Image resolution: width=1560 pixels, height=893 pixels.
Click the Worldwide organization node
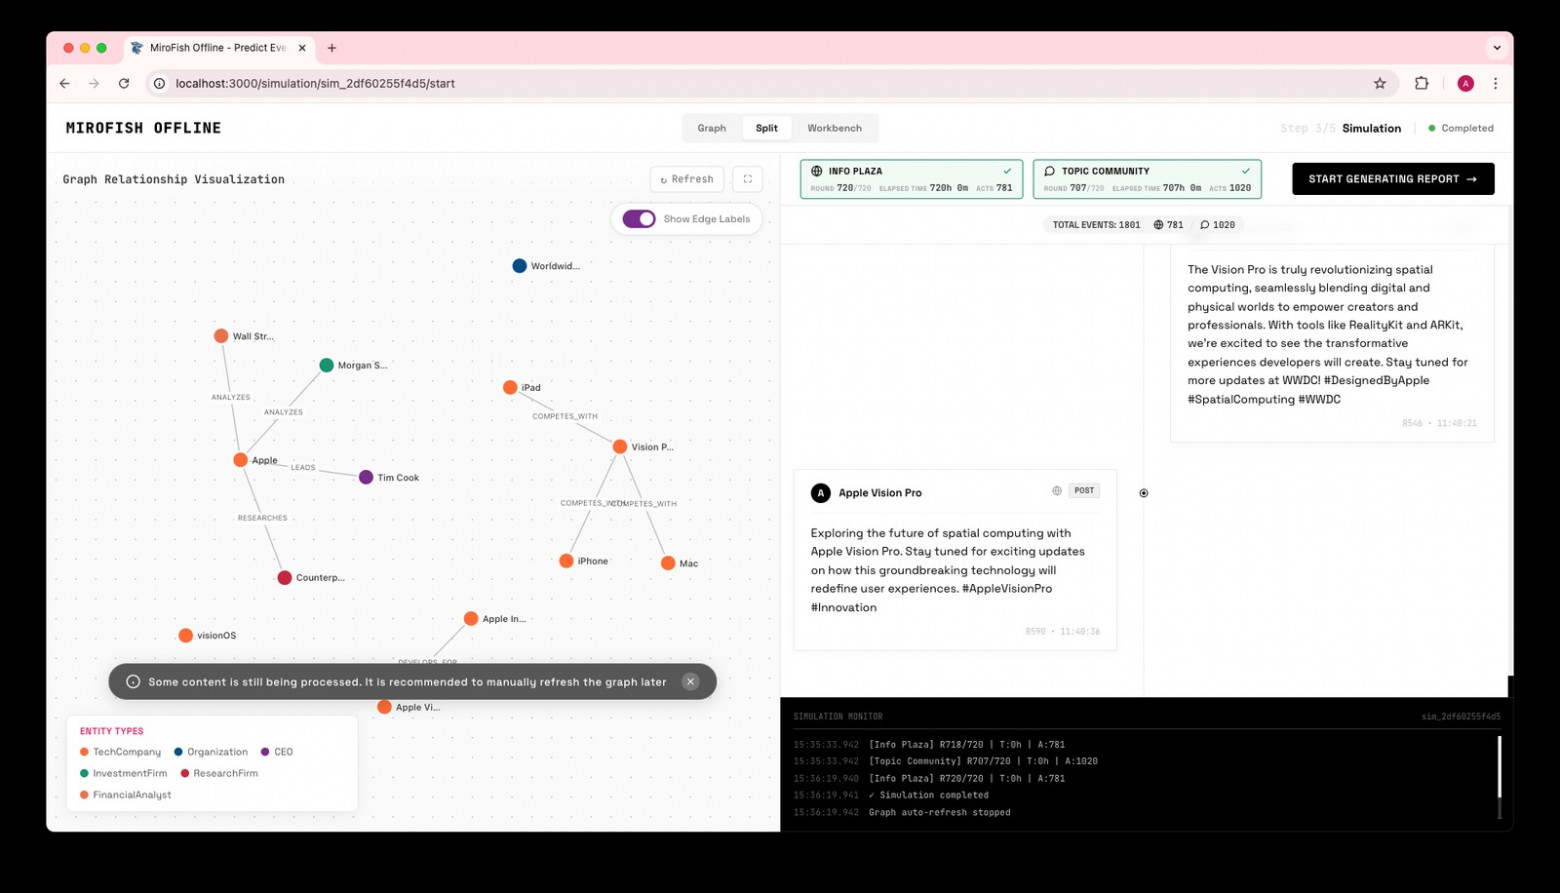pos(519,266)
